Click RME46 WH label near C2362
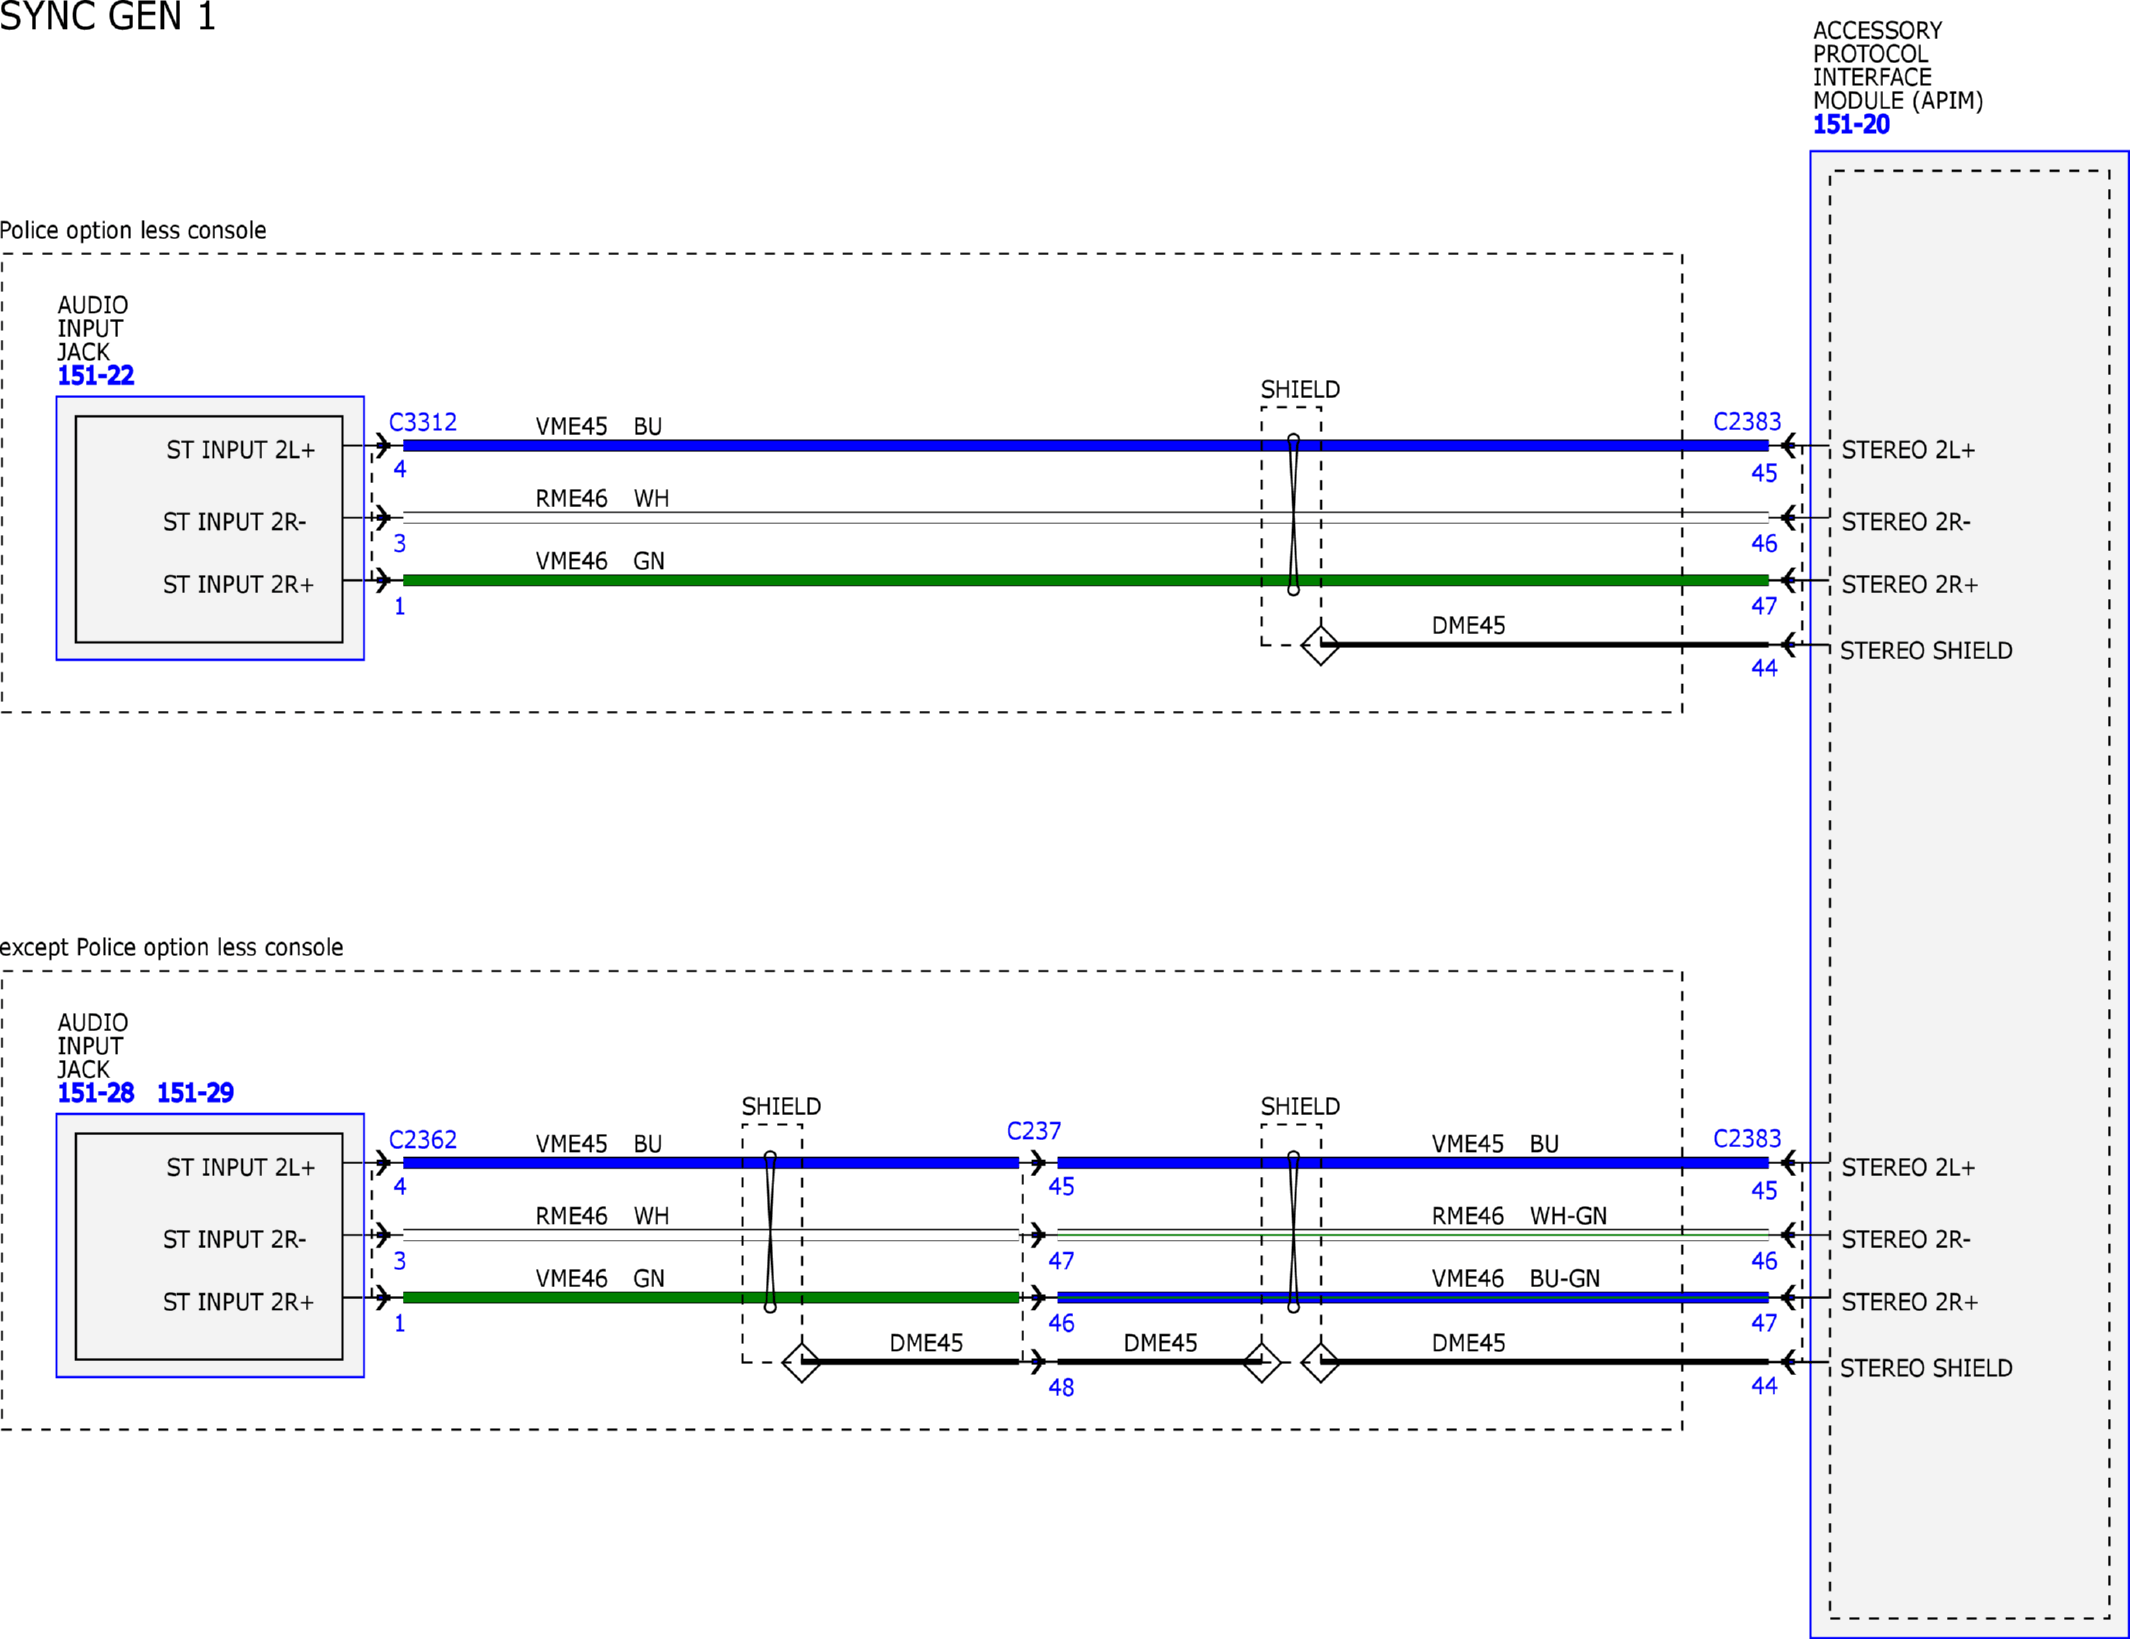 602,1216
